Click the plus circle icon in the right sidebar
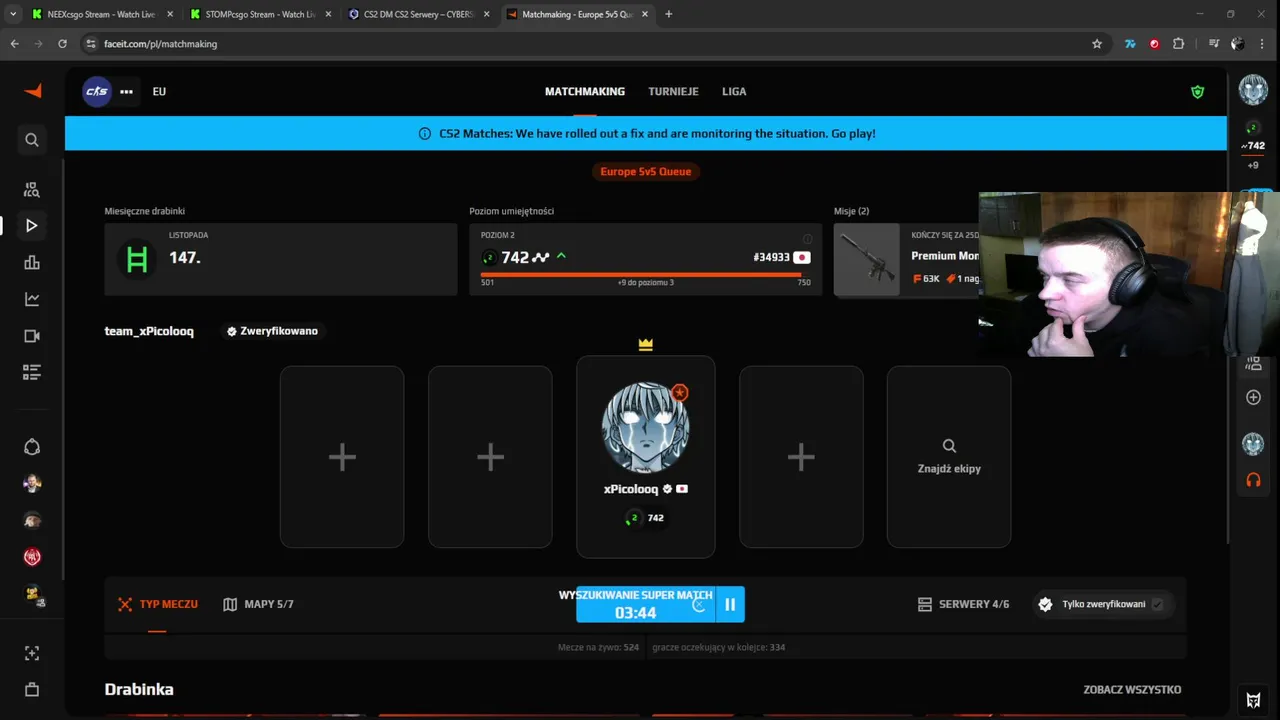Image resolution: width=1280 pixels, height=720 pixels. (1253, 397)
